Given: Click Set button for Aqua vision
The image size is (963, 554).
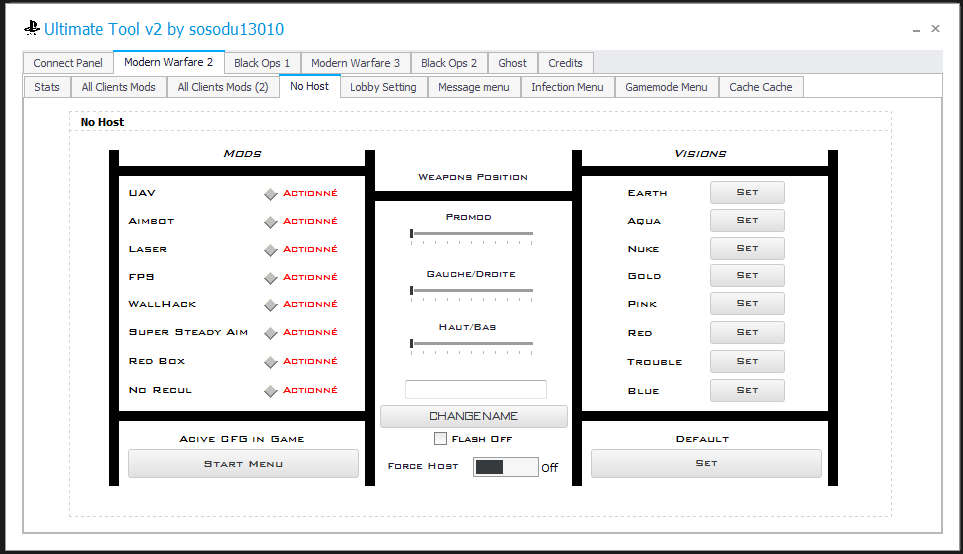Looking at the screenshot, I should click(x=747, y=220).
